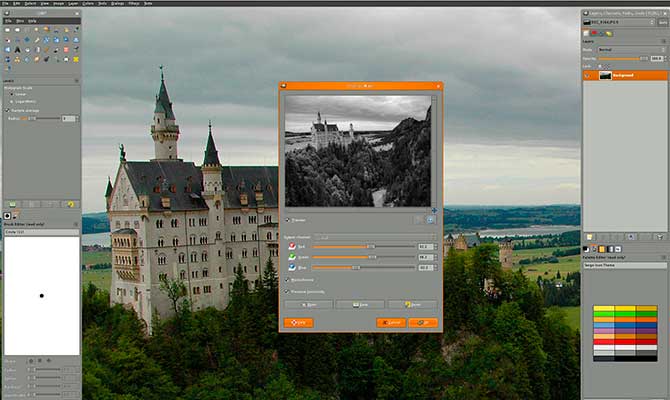Toggle Monochrome checkbox in Channel Mixer
This screenshot has height=400, width=670.
(x=287, y=280)
